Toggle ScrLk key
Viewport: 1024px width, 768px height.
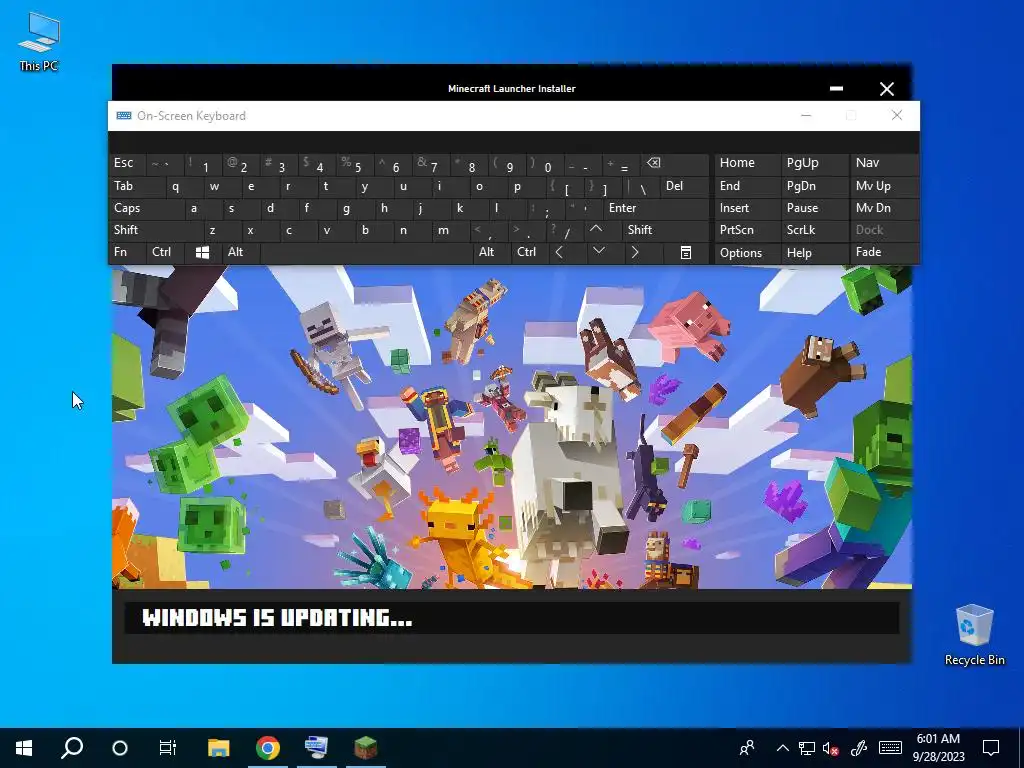click(814, 230)
